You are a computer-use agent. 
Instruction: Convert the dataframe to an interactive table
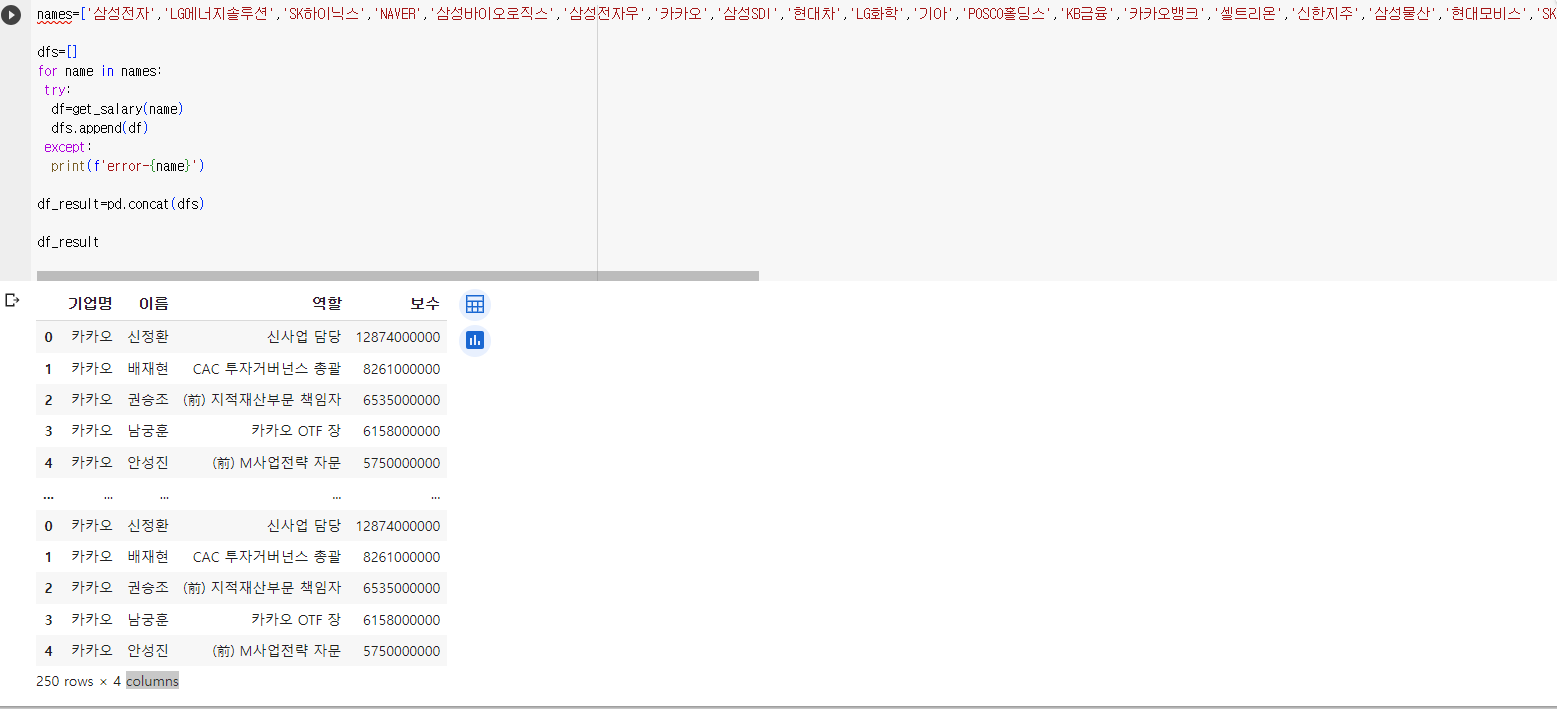pos(475,304)
